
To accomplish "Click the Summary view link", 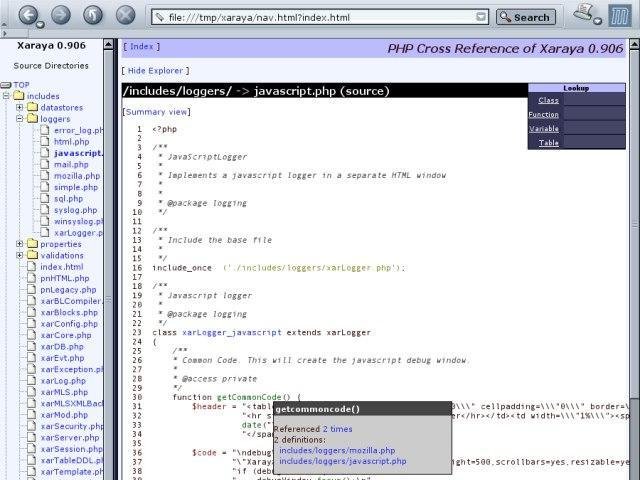I will tap(156, 112).
